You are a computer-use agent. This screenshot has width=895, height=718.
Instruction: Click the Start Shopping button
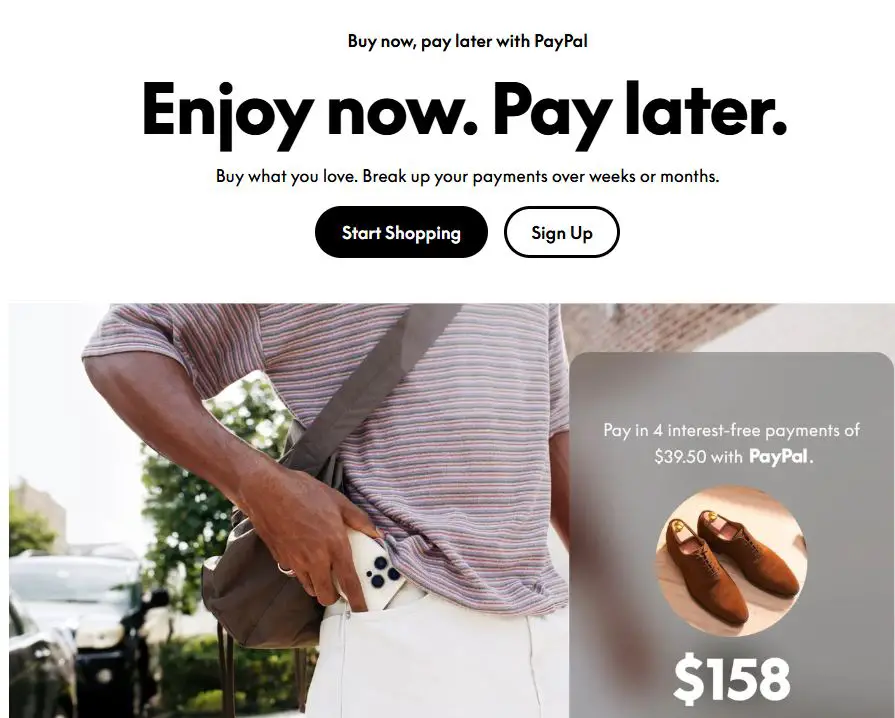tap(401, 232)
